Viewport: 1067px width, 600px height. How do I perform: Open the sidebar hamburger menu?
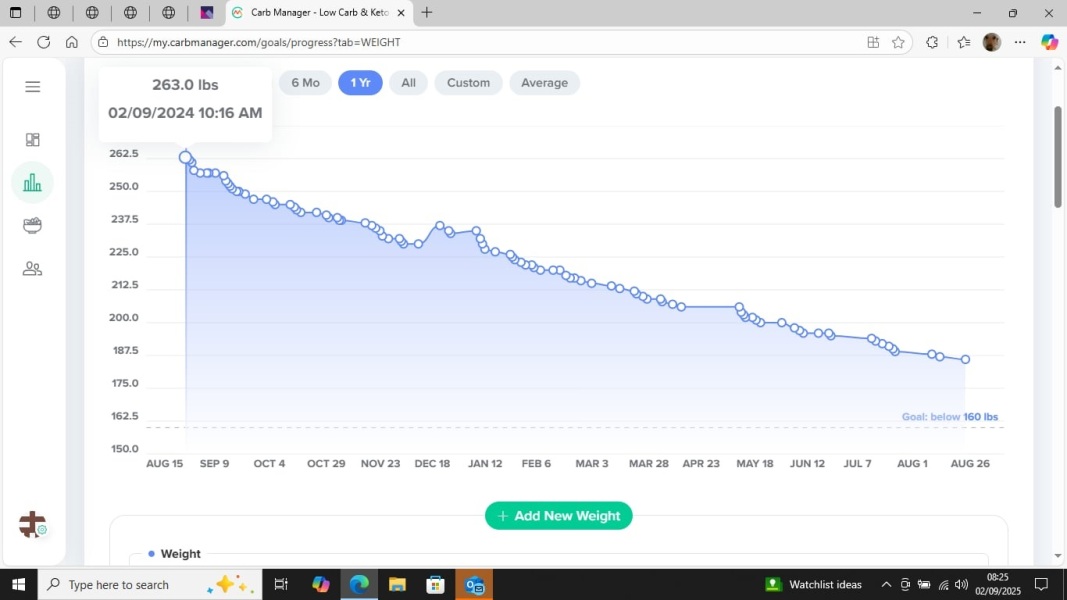pyautogui.click(x=33, y=87)
